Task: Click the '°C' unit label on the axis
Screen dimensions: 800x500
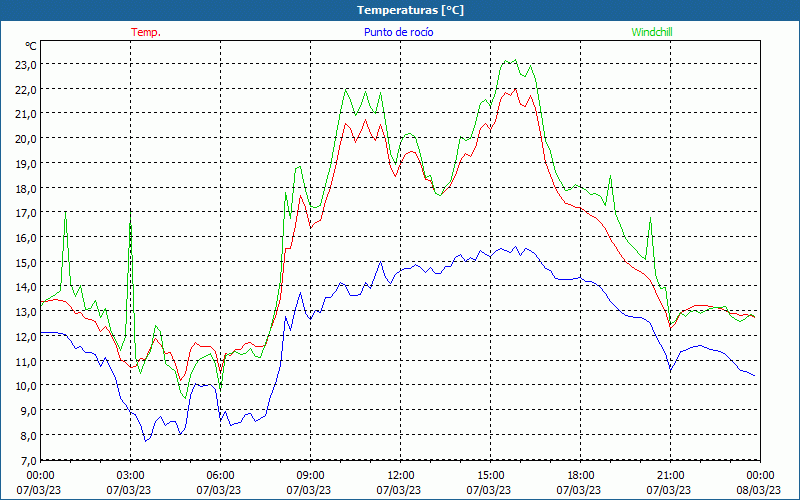Action: (31, 46)
